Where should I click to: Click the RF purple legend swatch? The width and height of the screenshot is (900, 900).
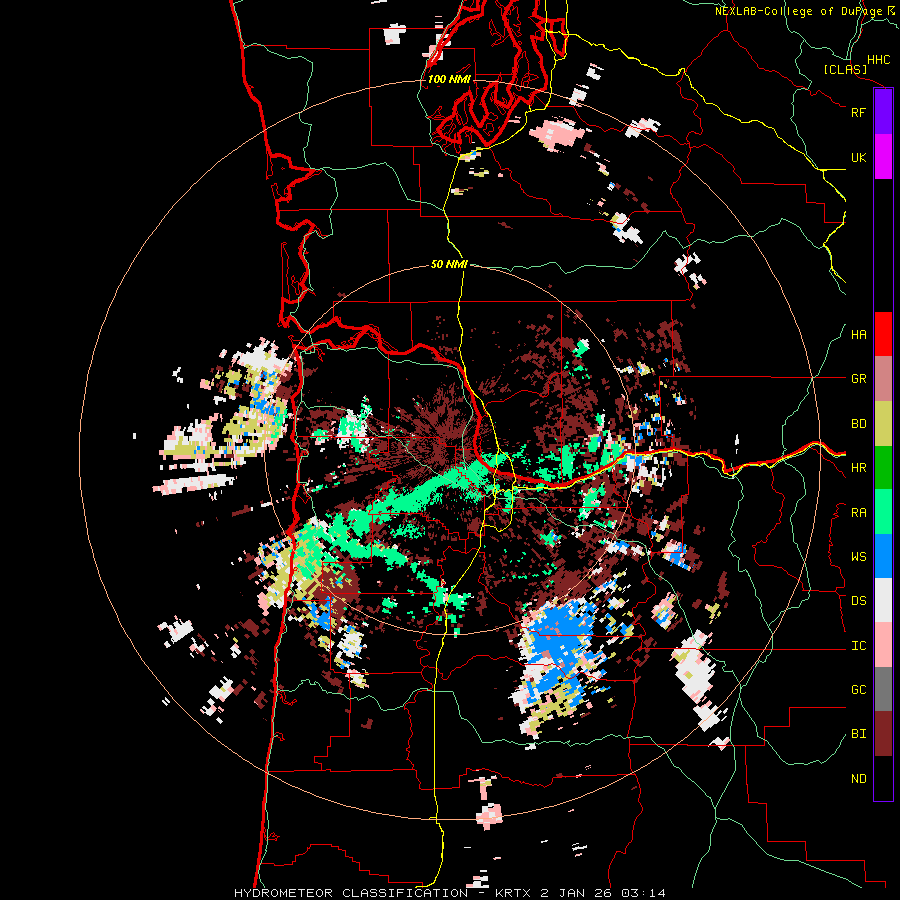[883, 112]
